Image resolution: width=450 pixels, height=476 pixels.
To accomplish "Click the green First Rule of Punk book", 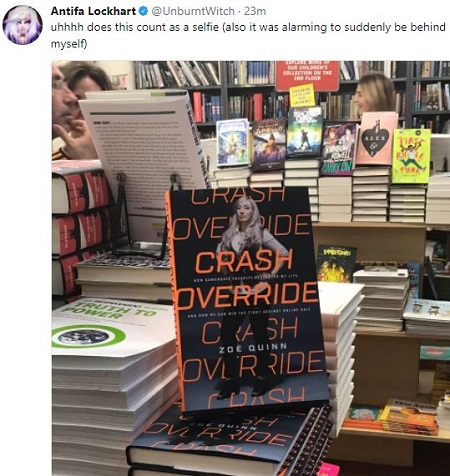I will (x=411, y=156).
